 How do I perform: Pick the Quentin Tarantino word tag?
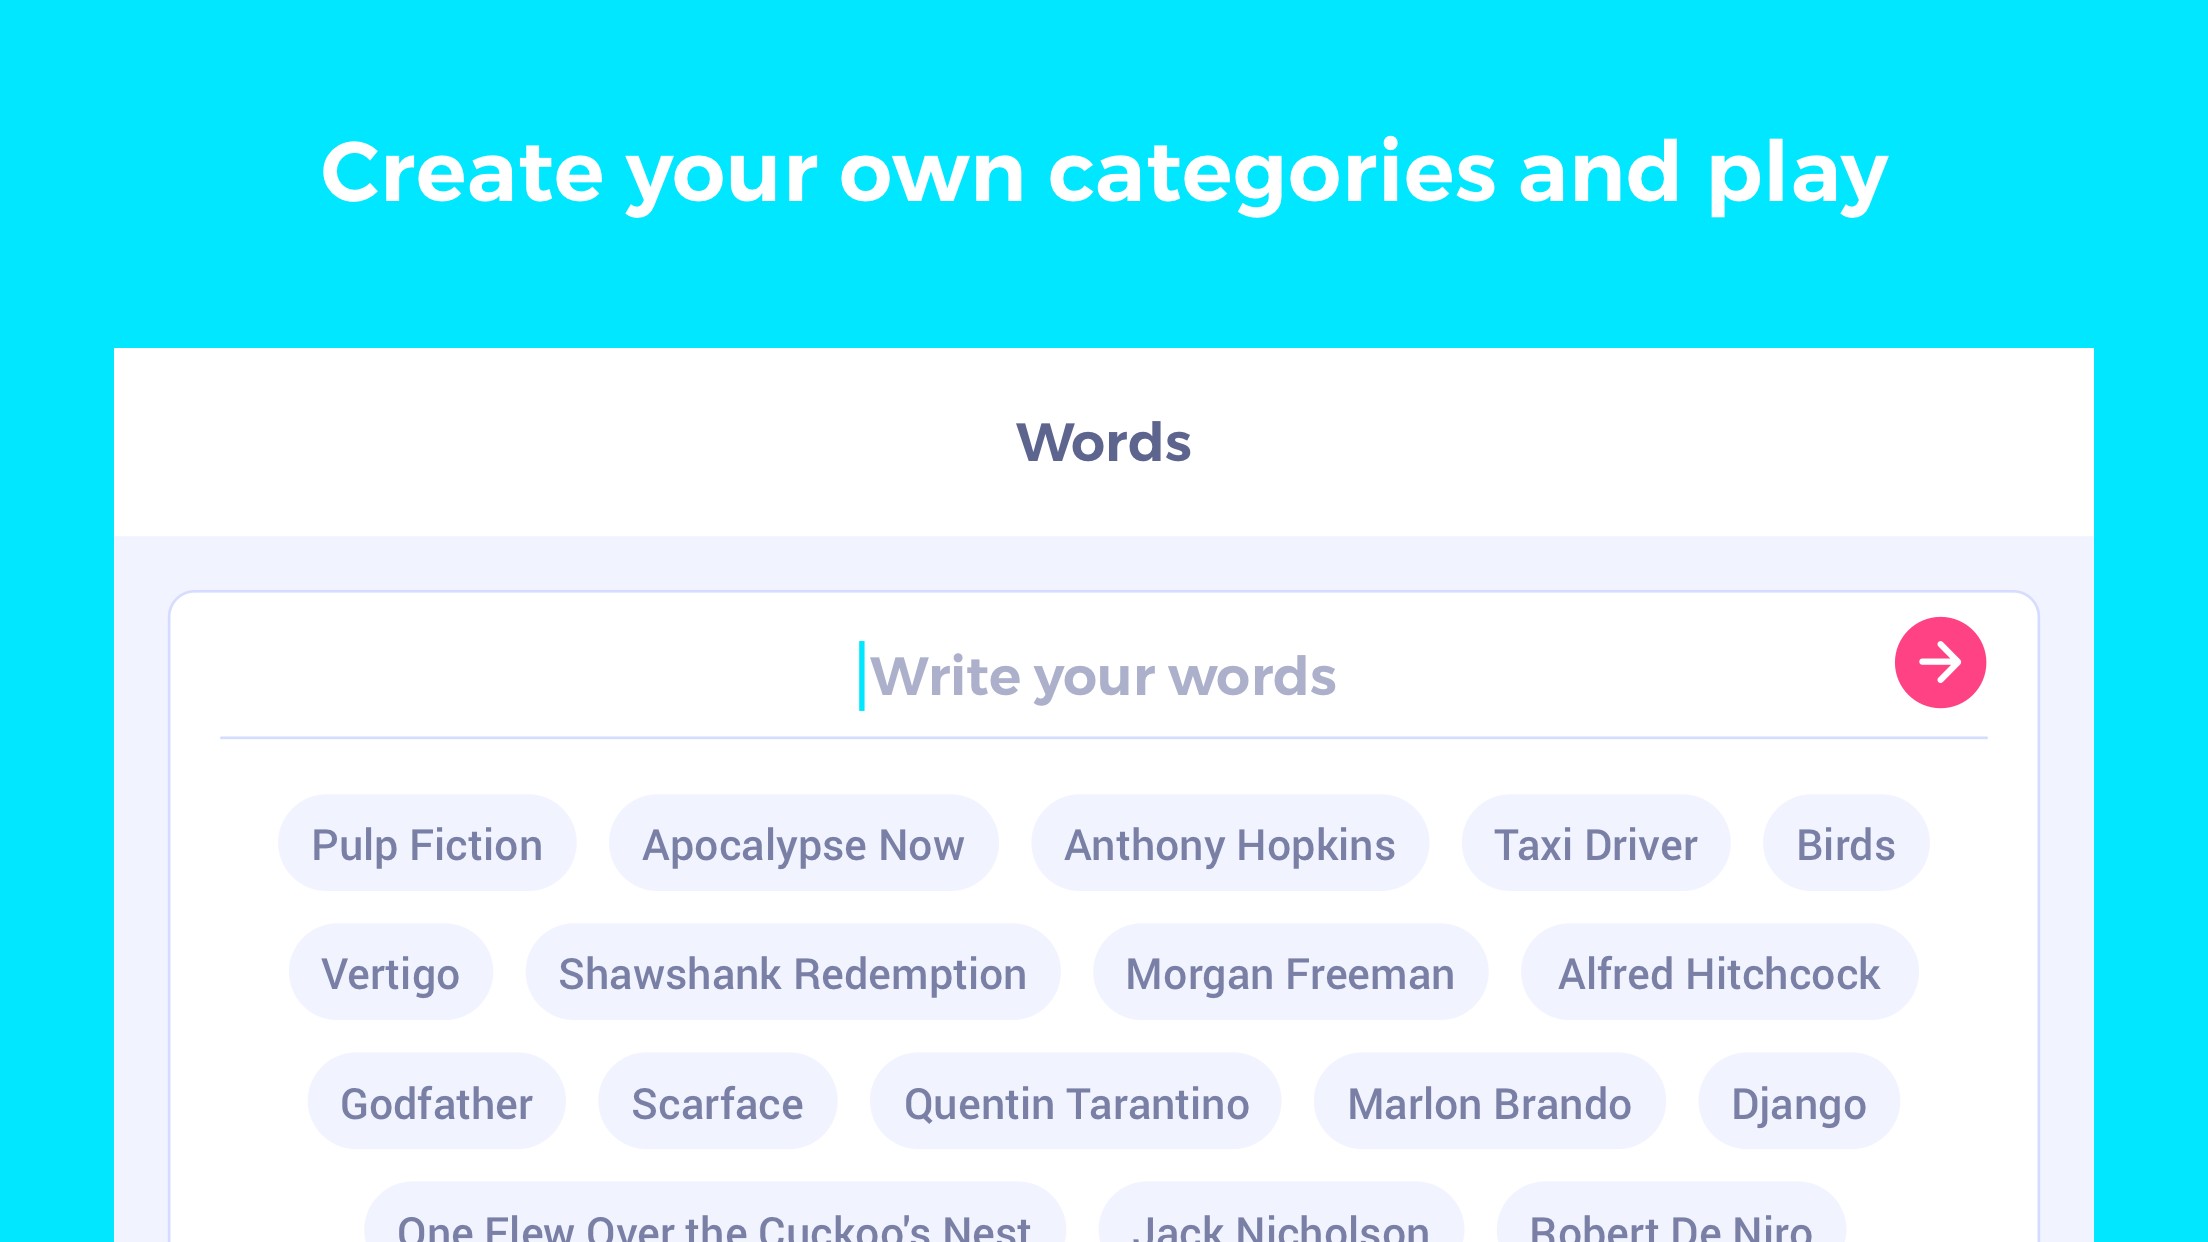(x=1076, y=1103)
